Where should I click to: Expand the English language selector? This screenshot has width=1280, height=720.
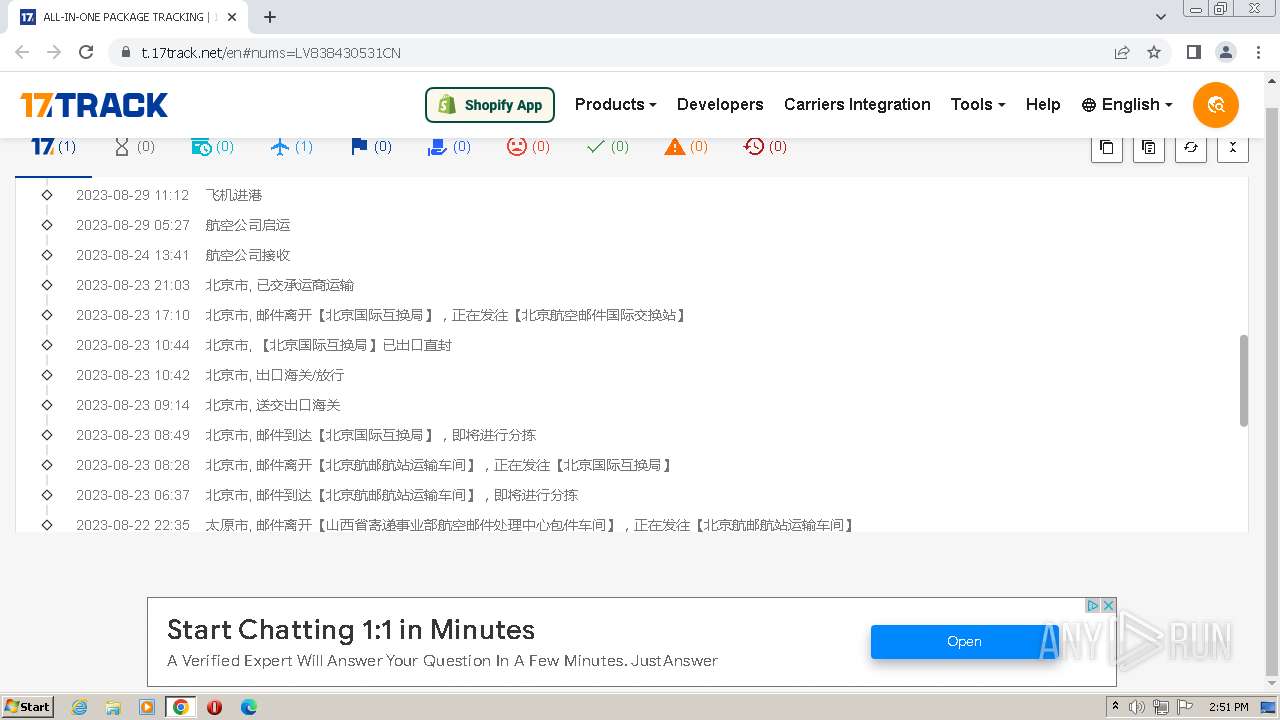point(1127,105)
